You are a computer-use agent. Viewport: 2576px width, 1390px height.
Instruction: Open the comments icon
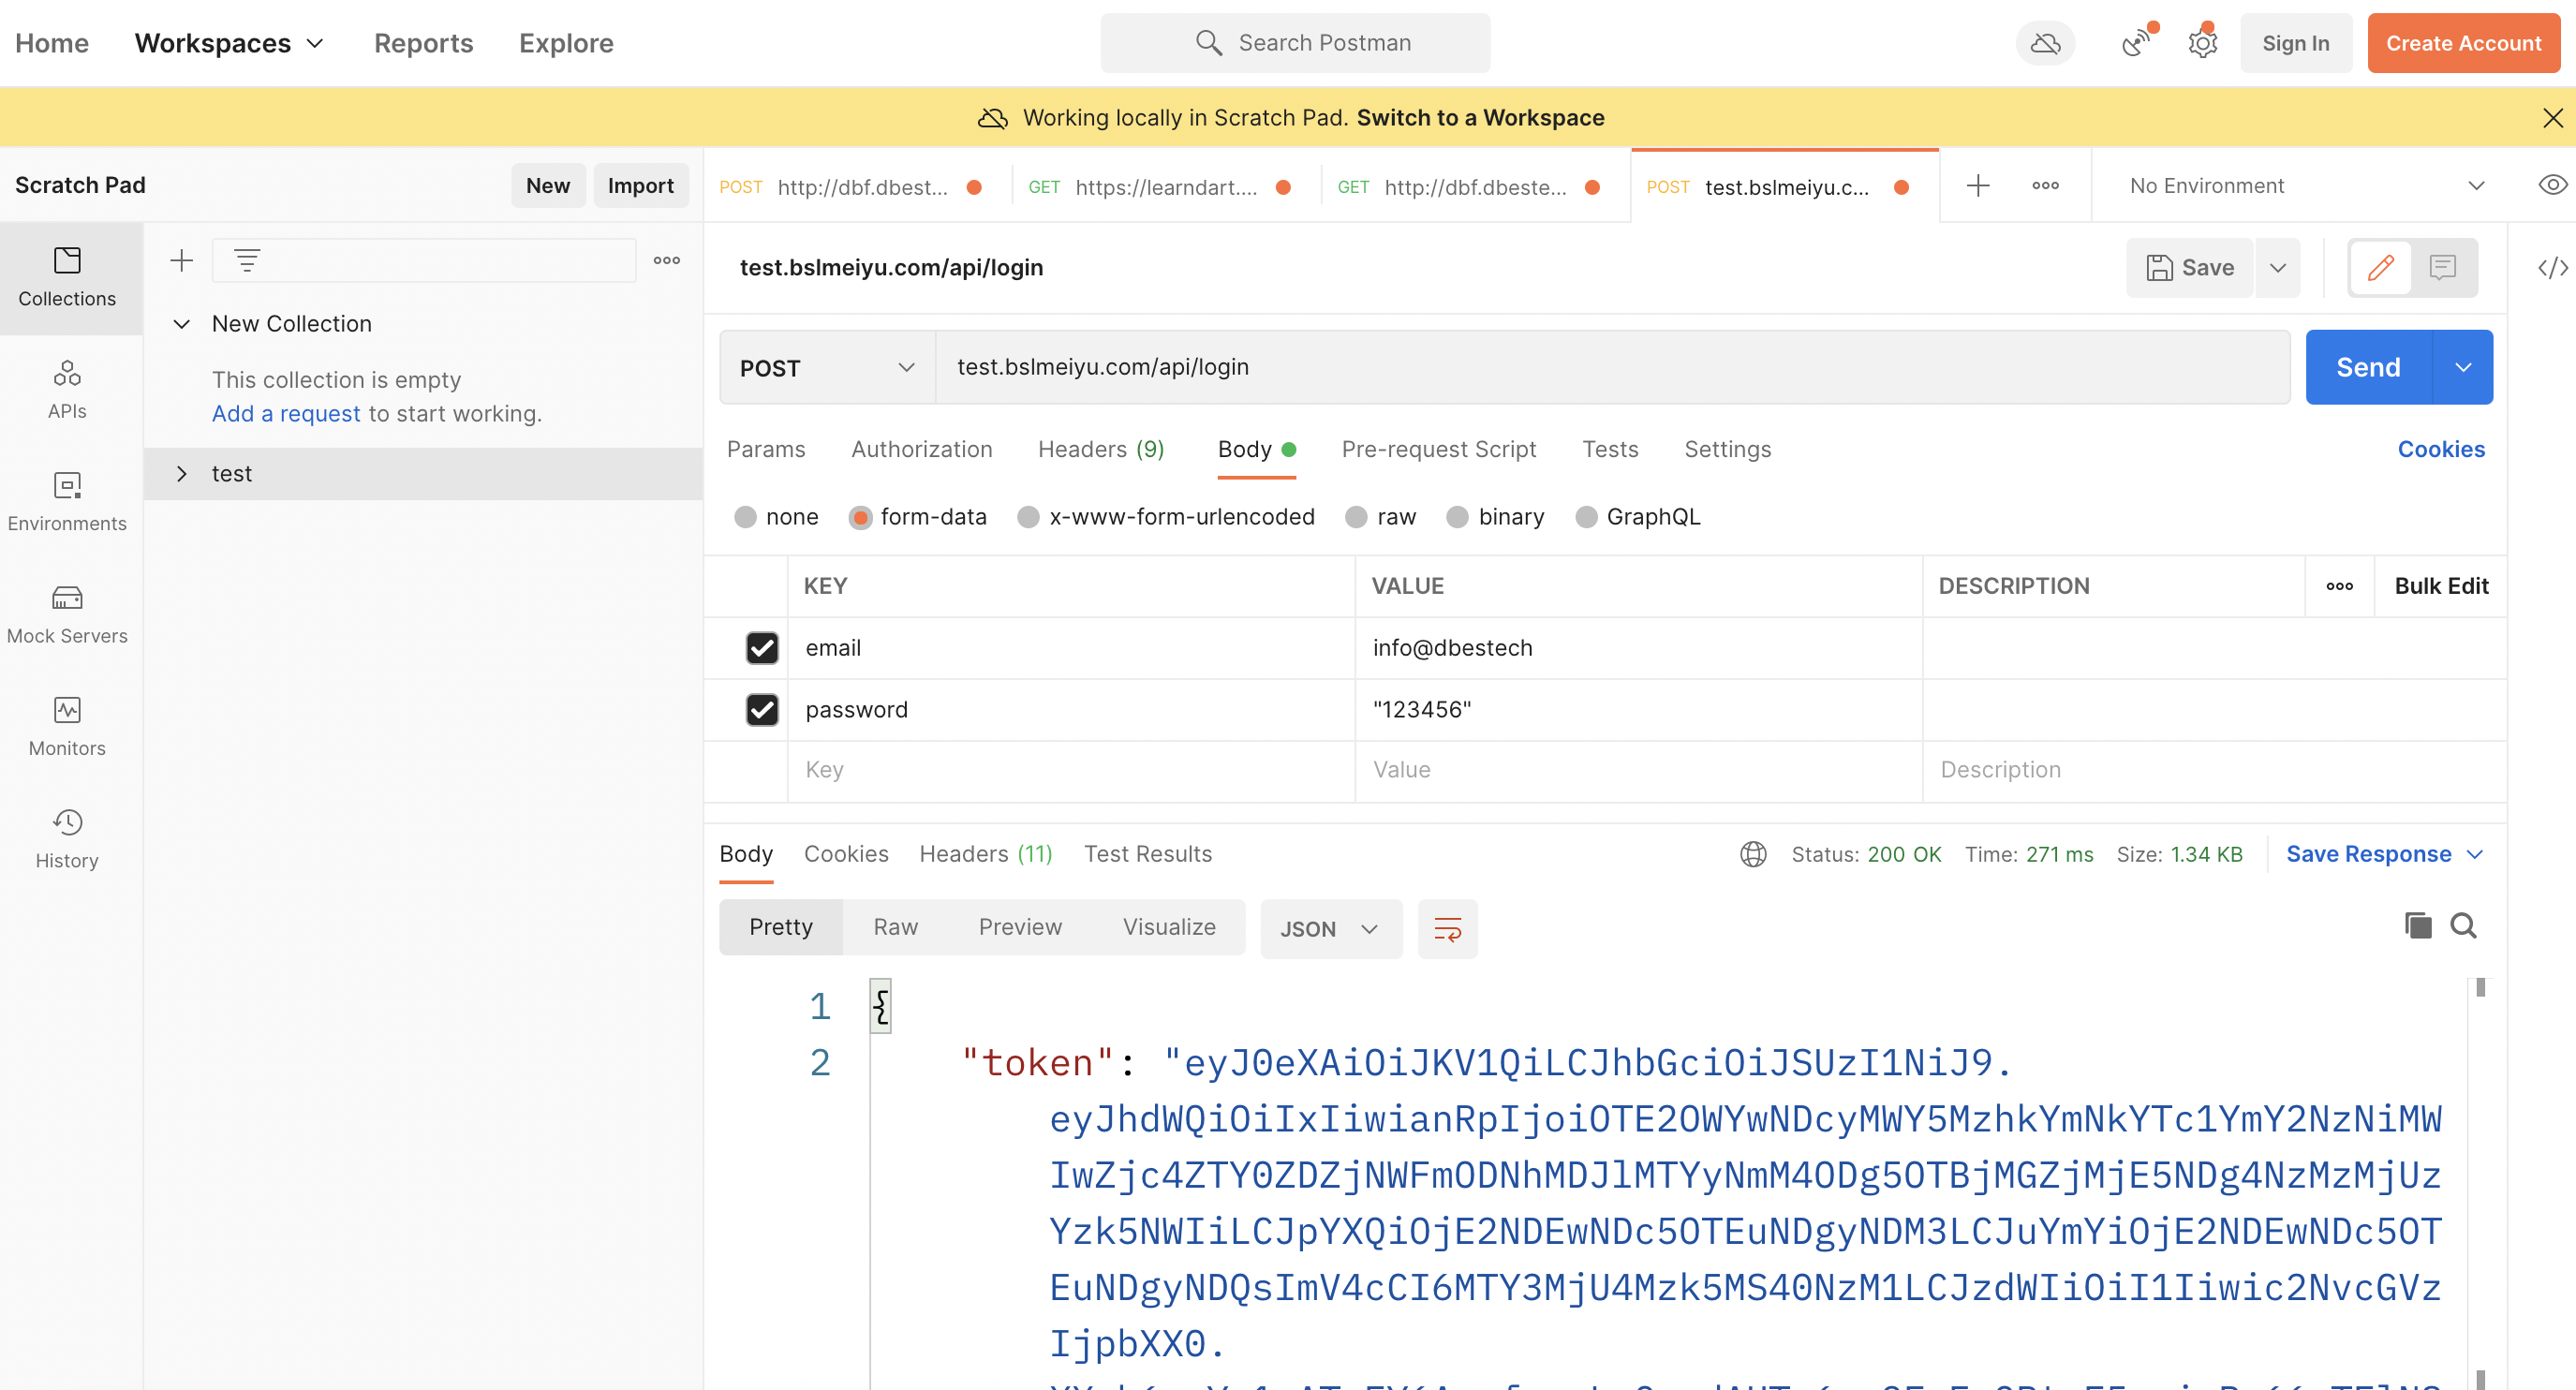[x=2443, y=268]
